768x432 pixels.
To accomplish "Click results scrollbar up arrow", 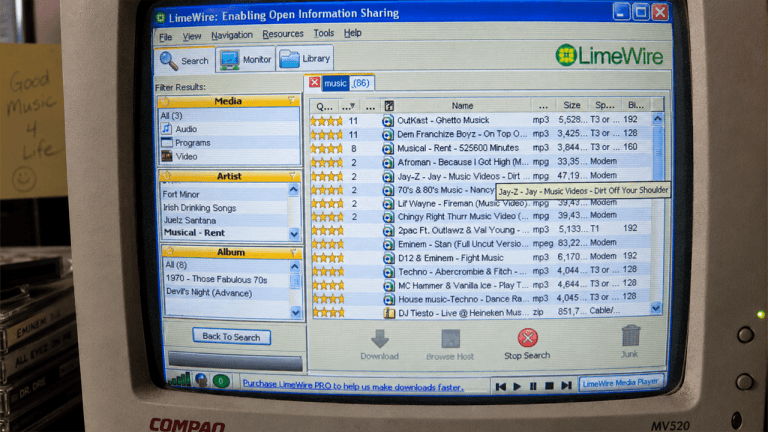I will [657, 118].
